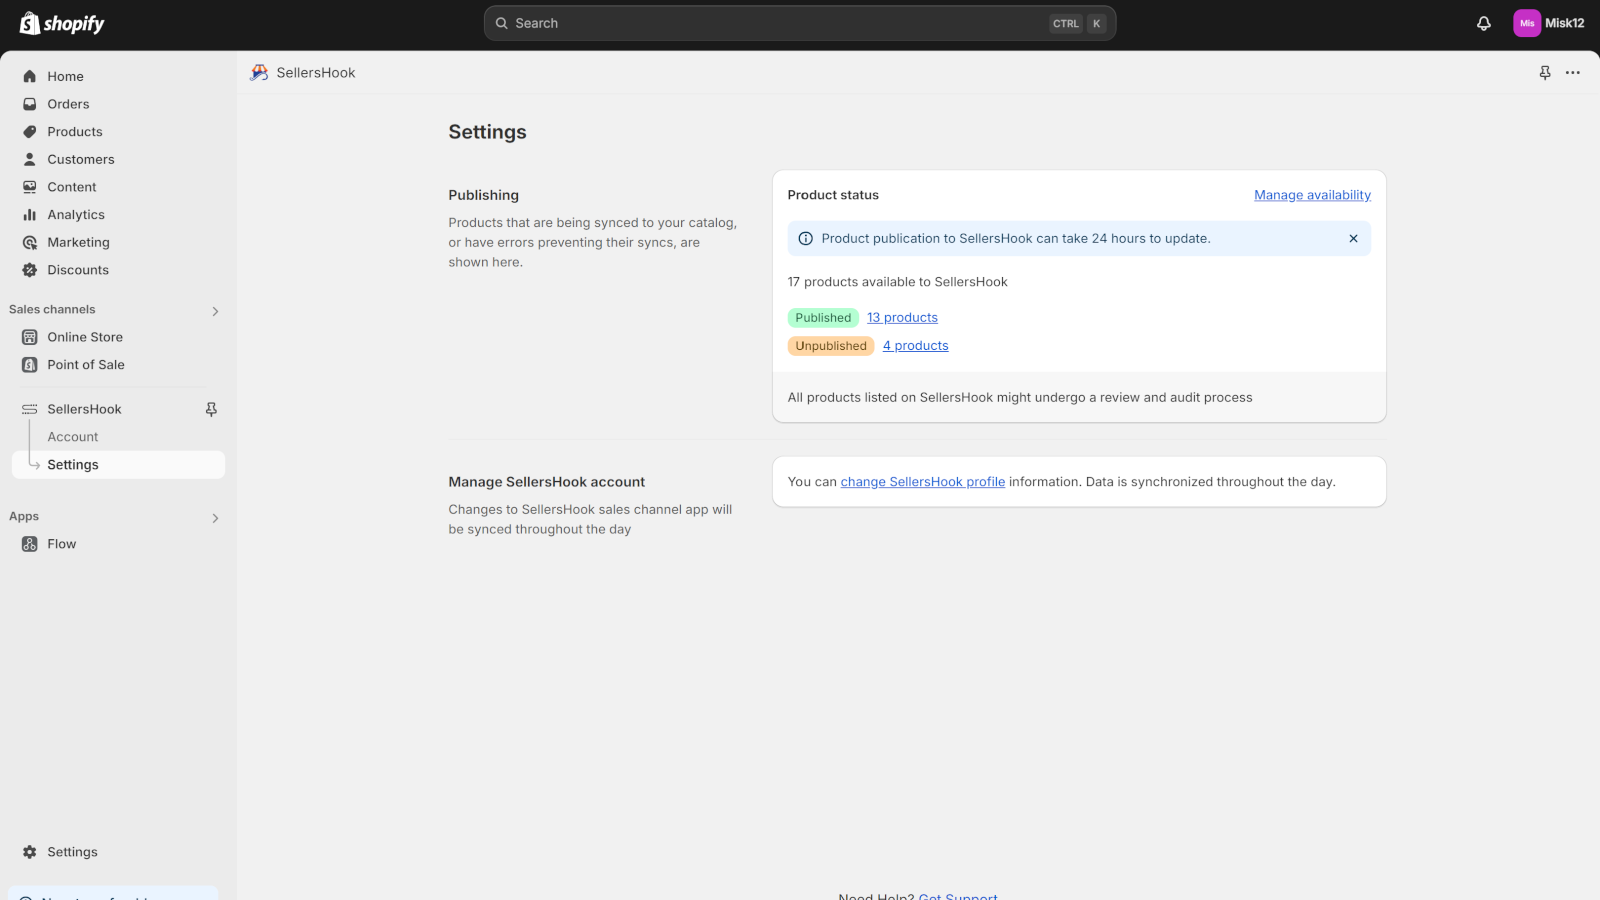Focus the Search input field
This screenshot has width=1600, height=900.
(800, 23)
